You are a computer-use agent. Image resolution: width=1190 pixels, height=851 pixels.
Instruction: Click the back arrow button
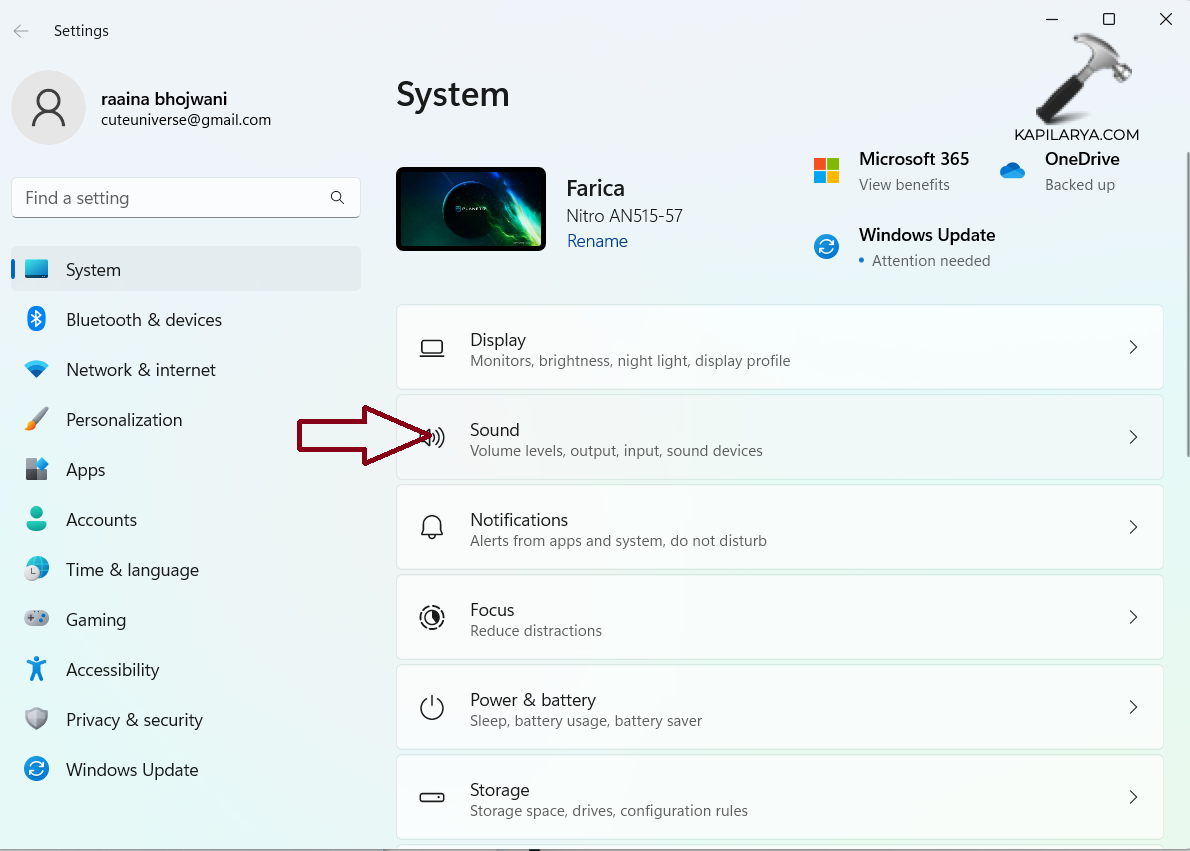tap(21, 31)
